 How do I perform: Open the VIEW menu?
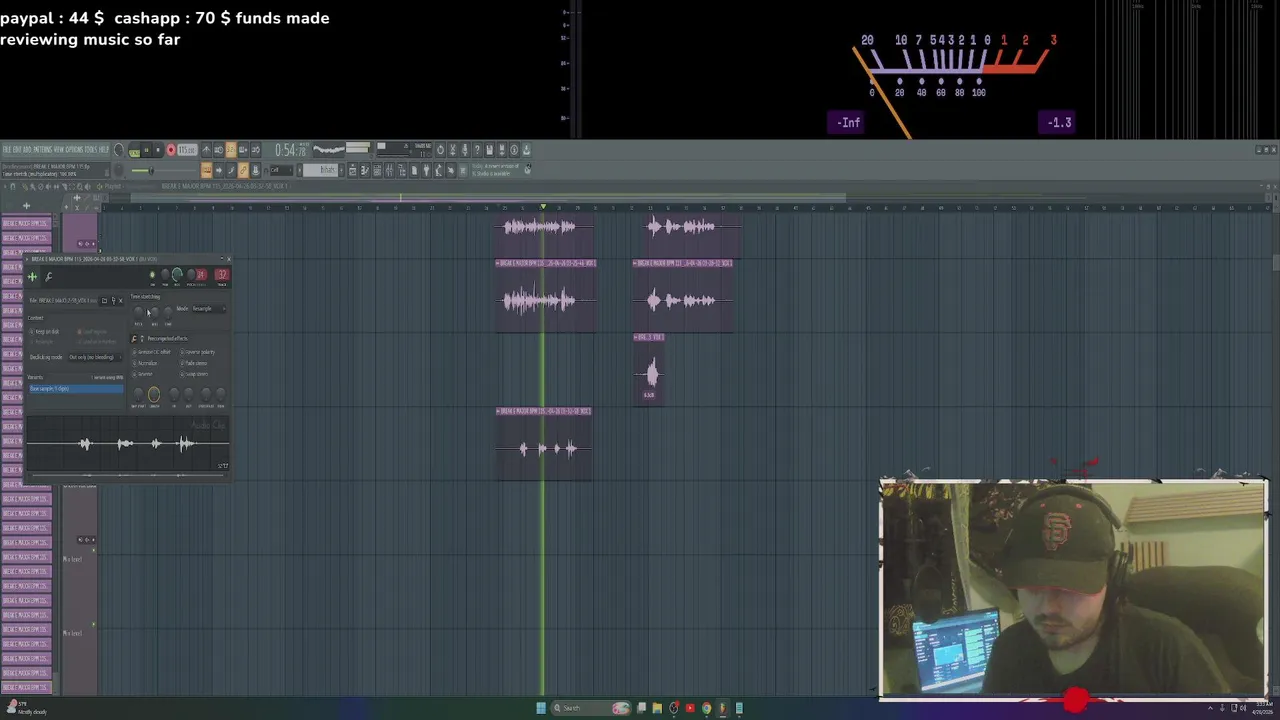(59, 149)
